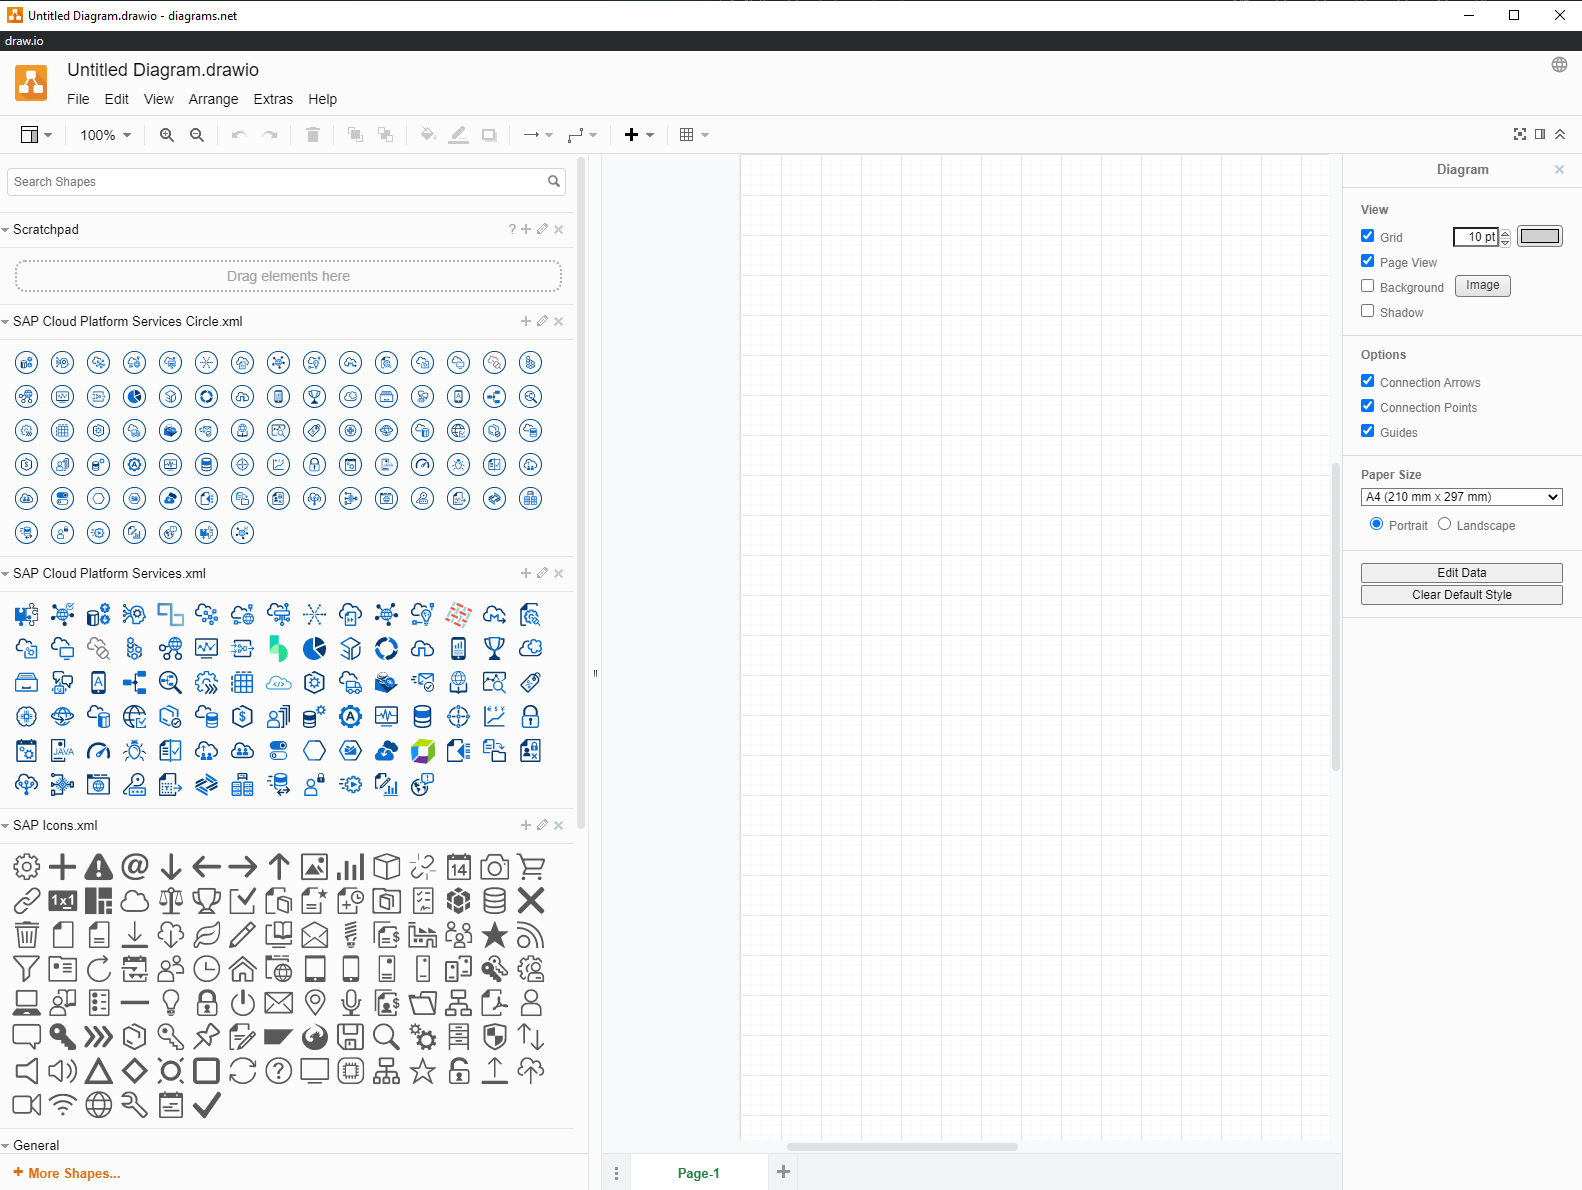Click the search magnifier in Search Shapes
This screenshot has height=1190, width=1582.
[553, 181]
